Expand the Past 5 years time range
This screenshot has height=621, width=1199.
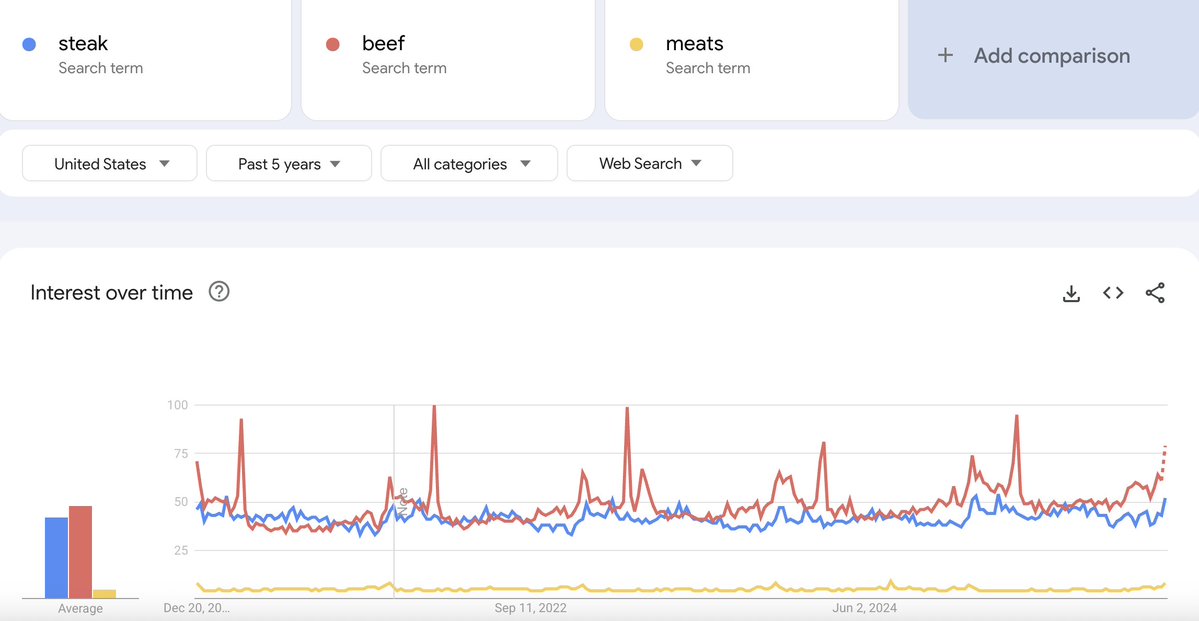(289, 164)
